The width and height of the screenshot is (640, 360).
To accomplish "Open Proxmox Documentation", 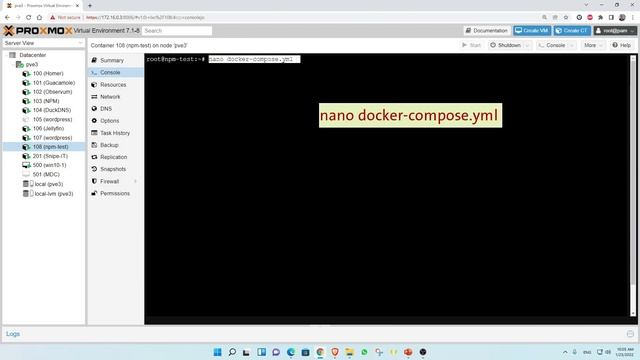I will click(x=487, y=31).
